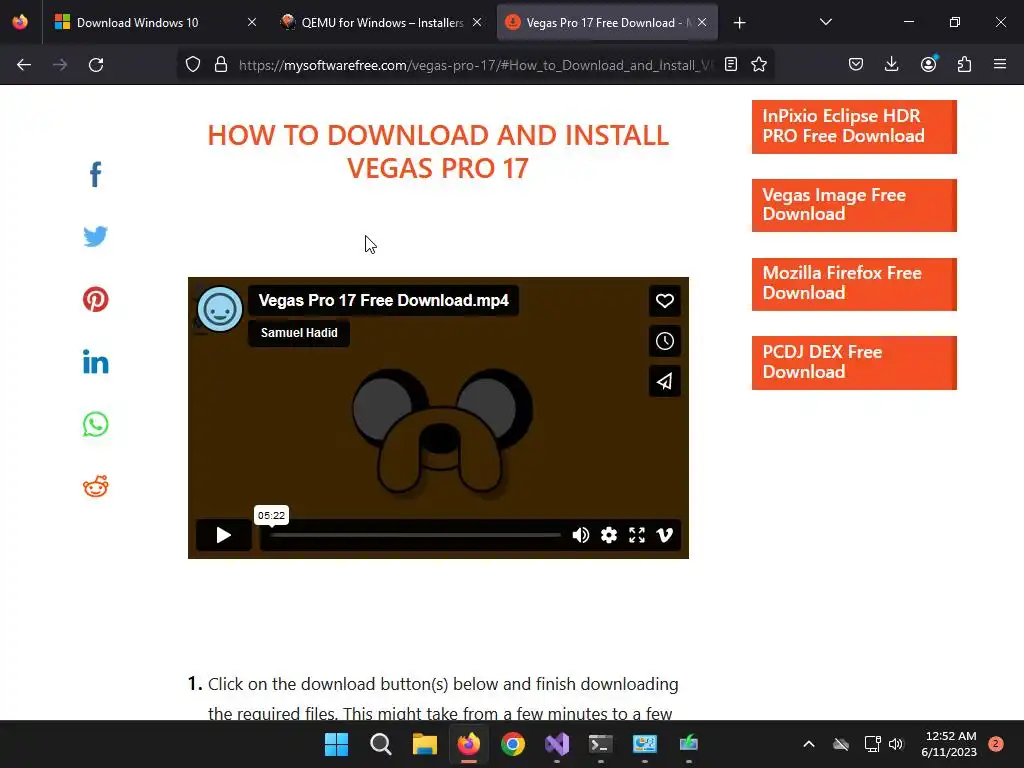Screen dimensions: 1024x768
Task: Open Samuel Hadid's avatar profile
Action: tap(220, 309)
